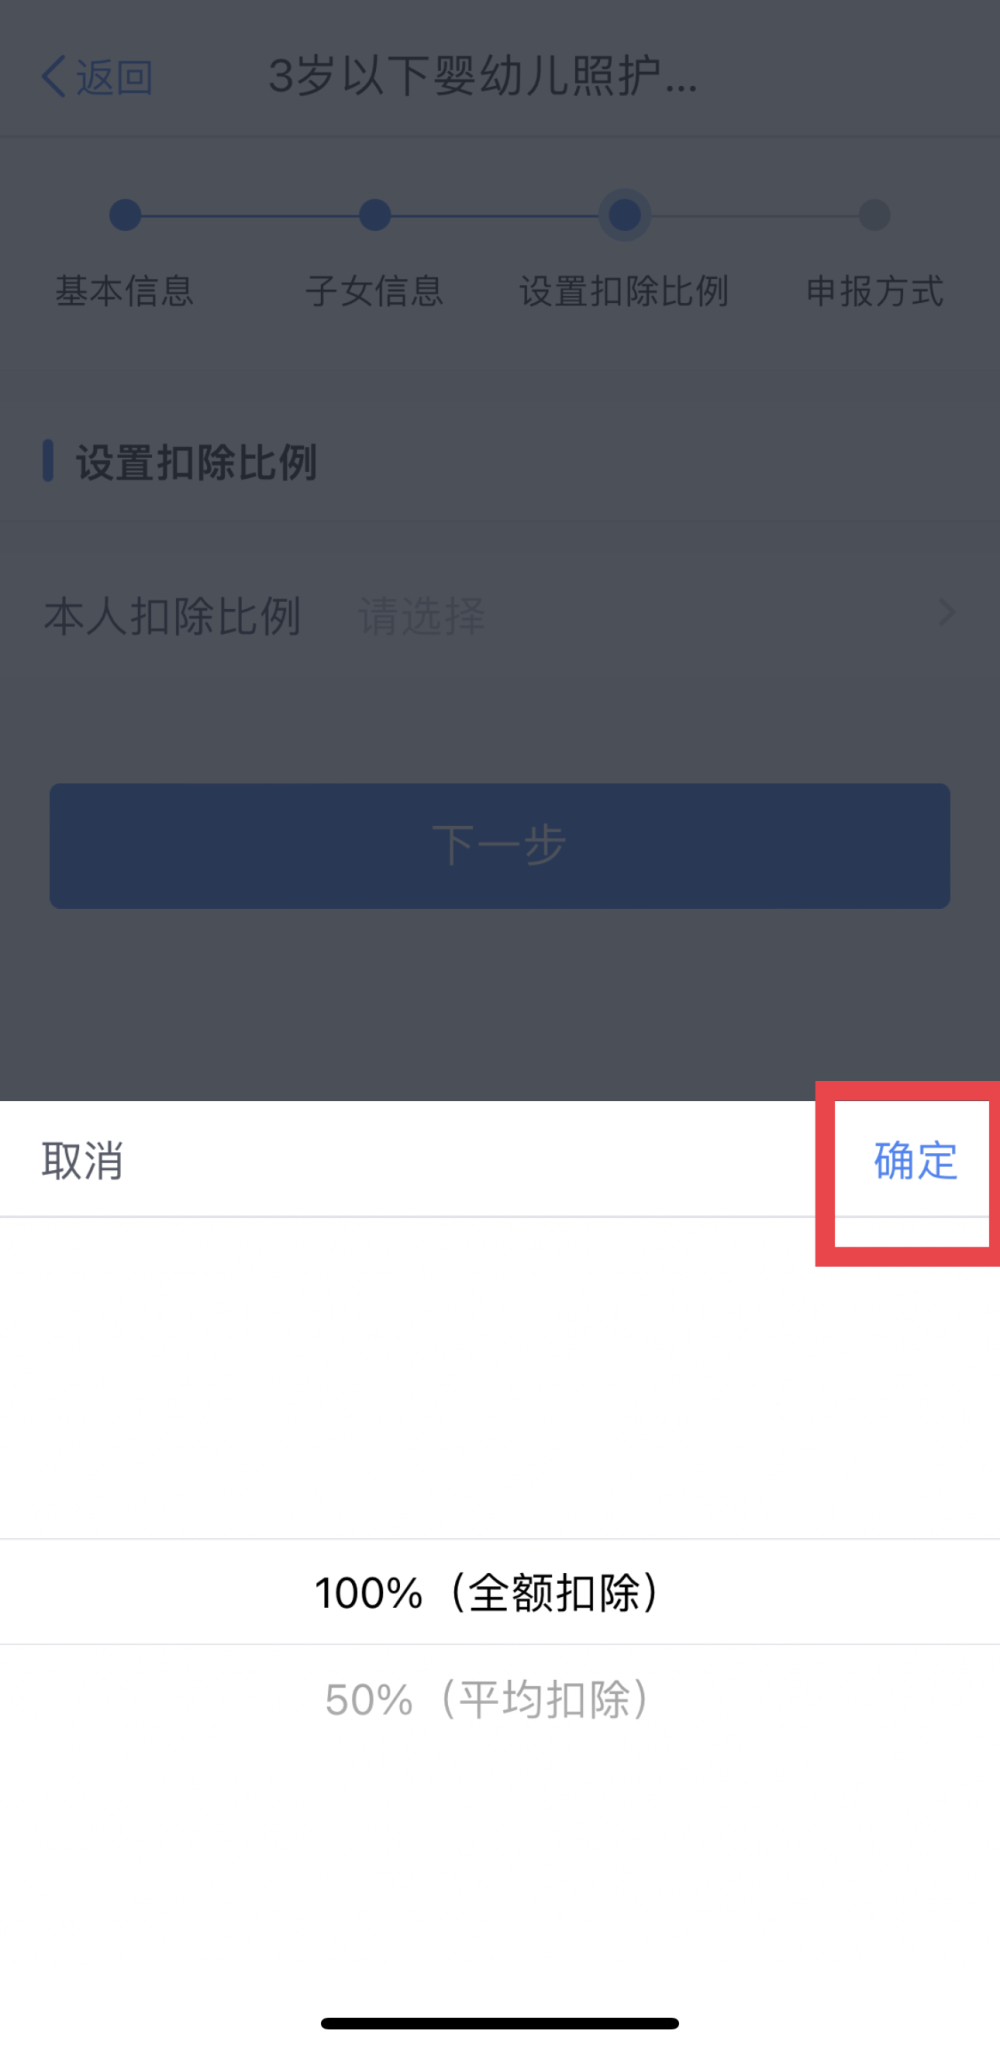Click the 请选择 placeholder field
1000x2048 pixels.
pyautogui.click(x=421, y=616)
